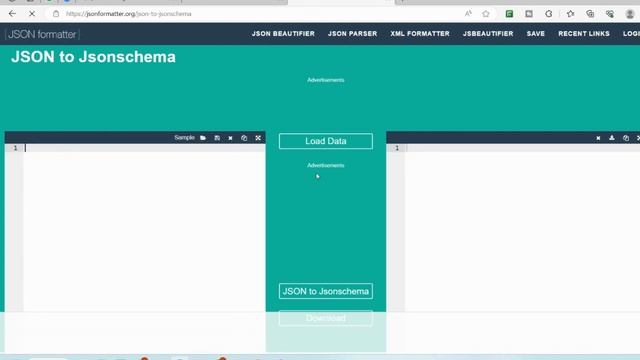View site information lock icon
Viewport: 640px width, 360px height.
pyautogui.click(x=56, y=14)
